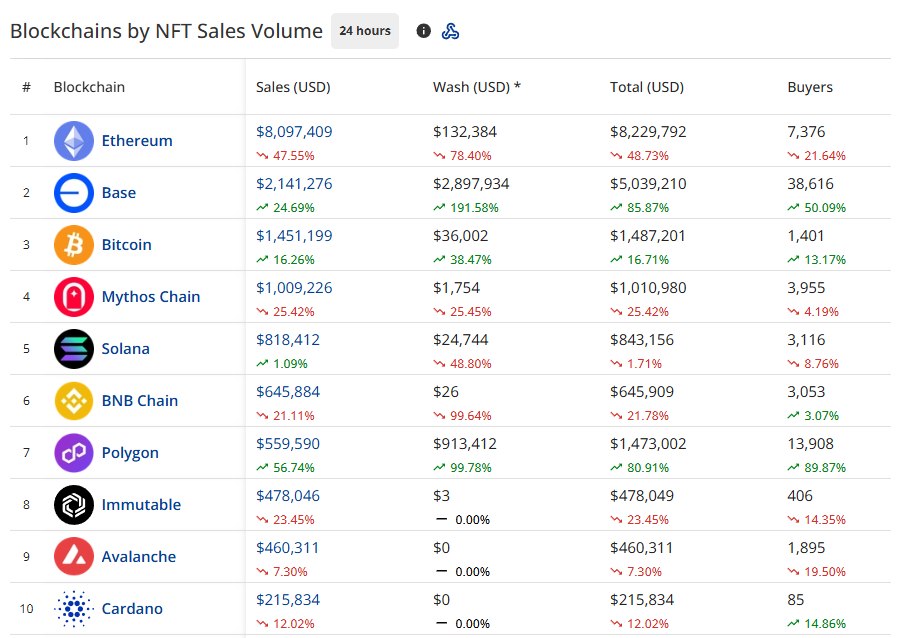Open the Cardano blockchain link
Image resolution: width=899 pixels, height=638 pixels.
click(x=132, y=609)
